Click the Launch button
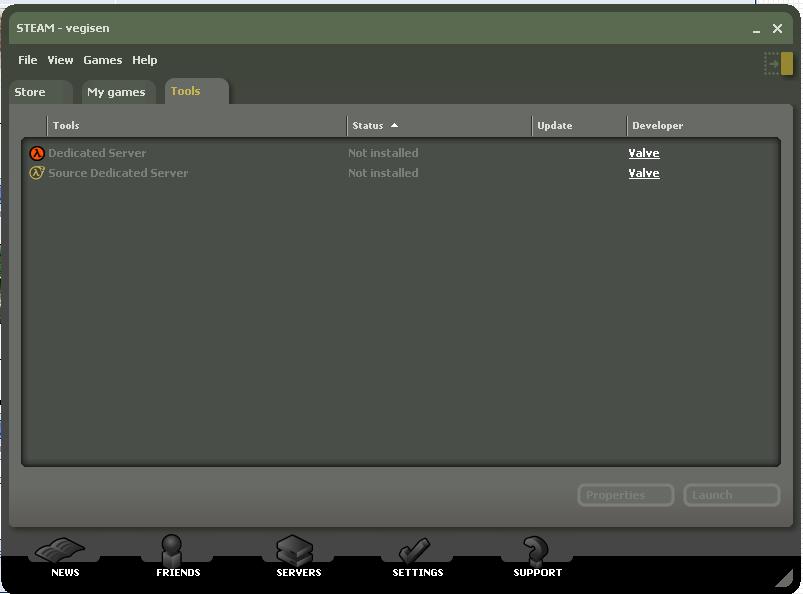This screenshot has height=594, width=803. (732, 495)
